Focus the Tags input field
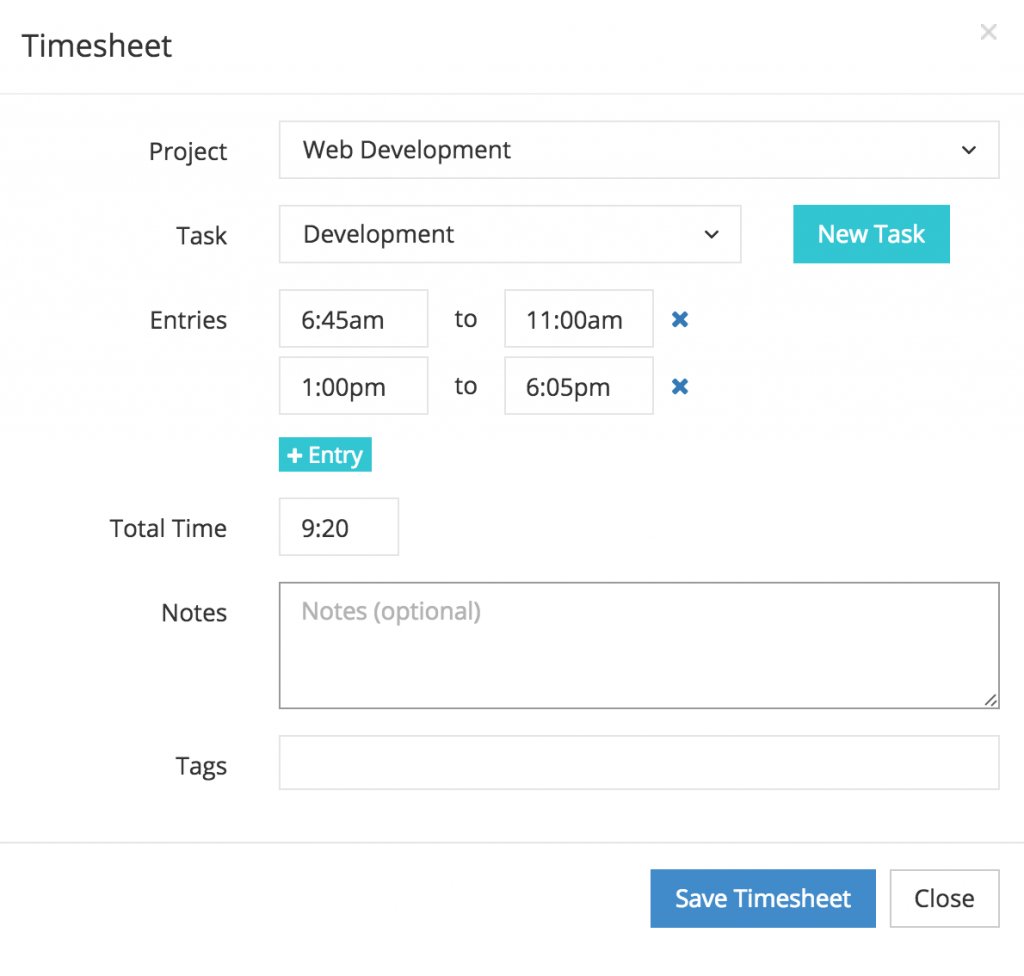The height and width of the screenshot is (976, 1024). click(x=639, y=762)
